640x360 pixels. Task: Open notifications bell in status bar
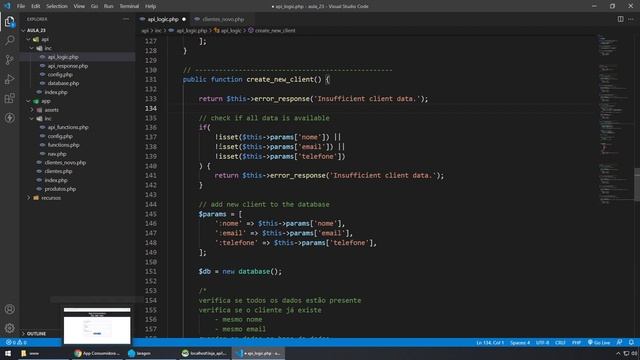(631, 342)
